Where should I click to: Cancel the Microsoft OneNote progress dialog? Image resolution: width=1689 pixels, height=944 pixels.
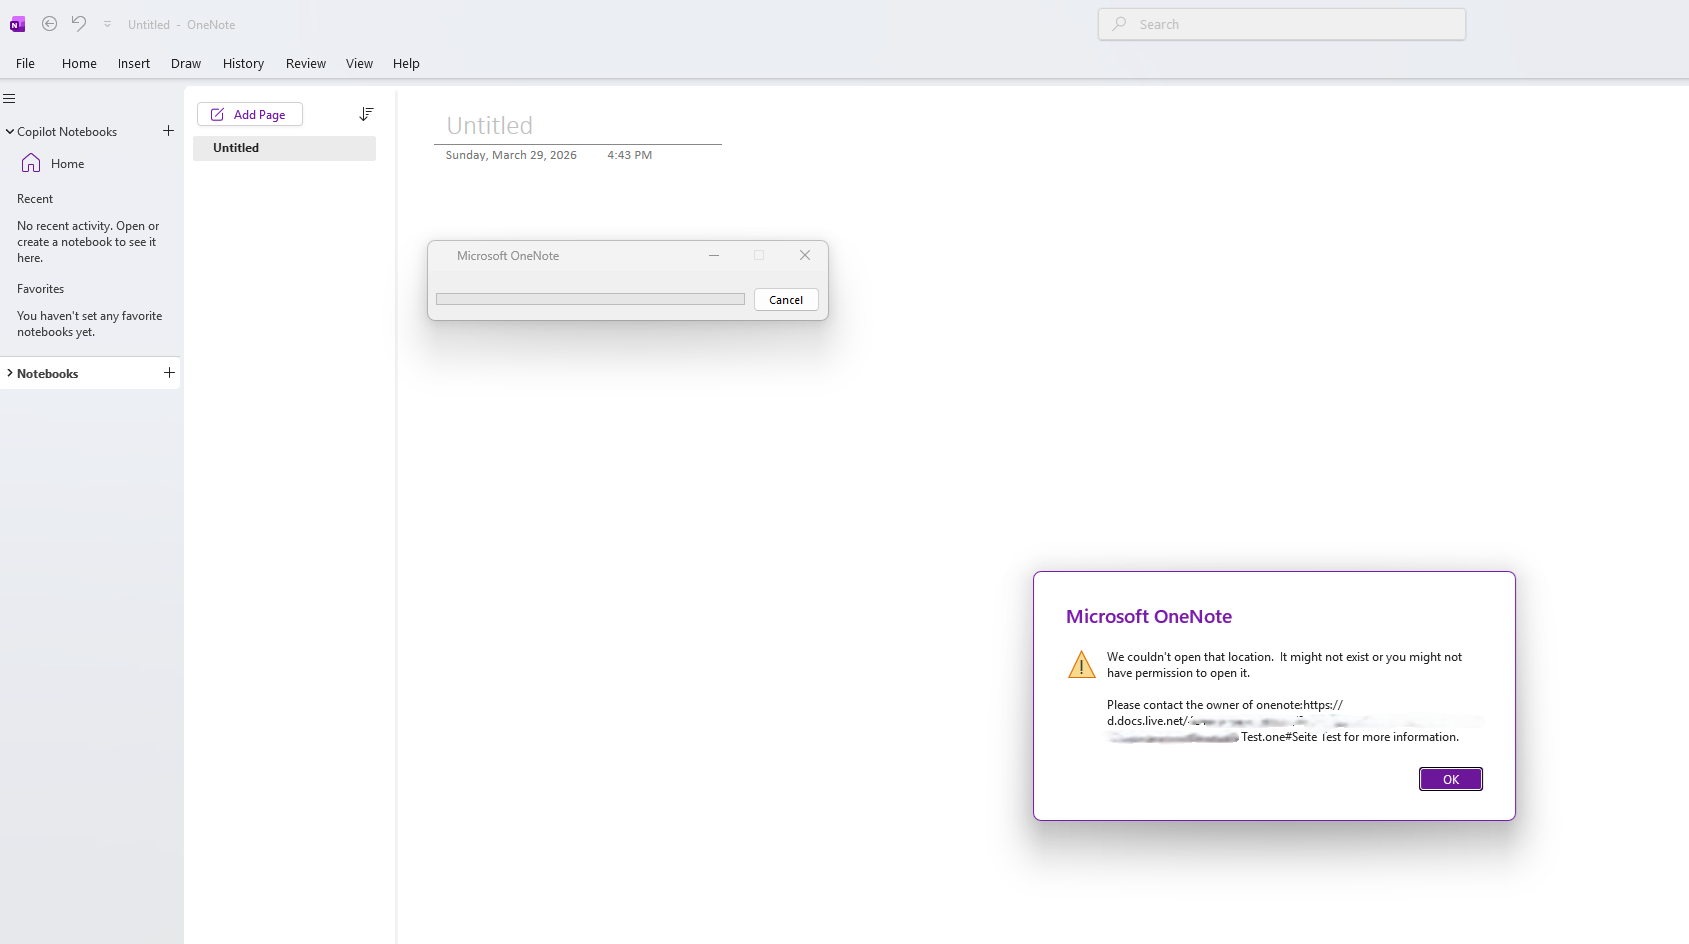(x=786, y=300)
